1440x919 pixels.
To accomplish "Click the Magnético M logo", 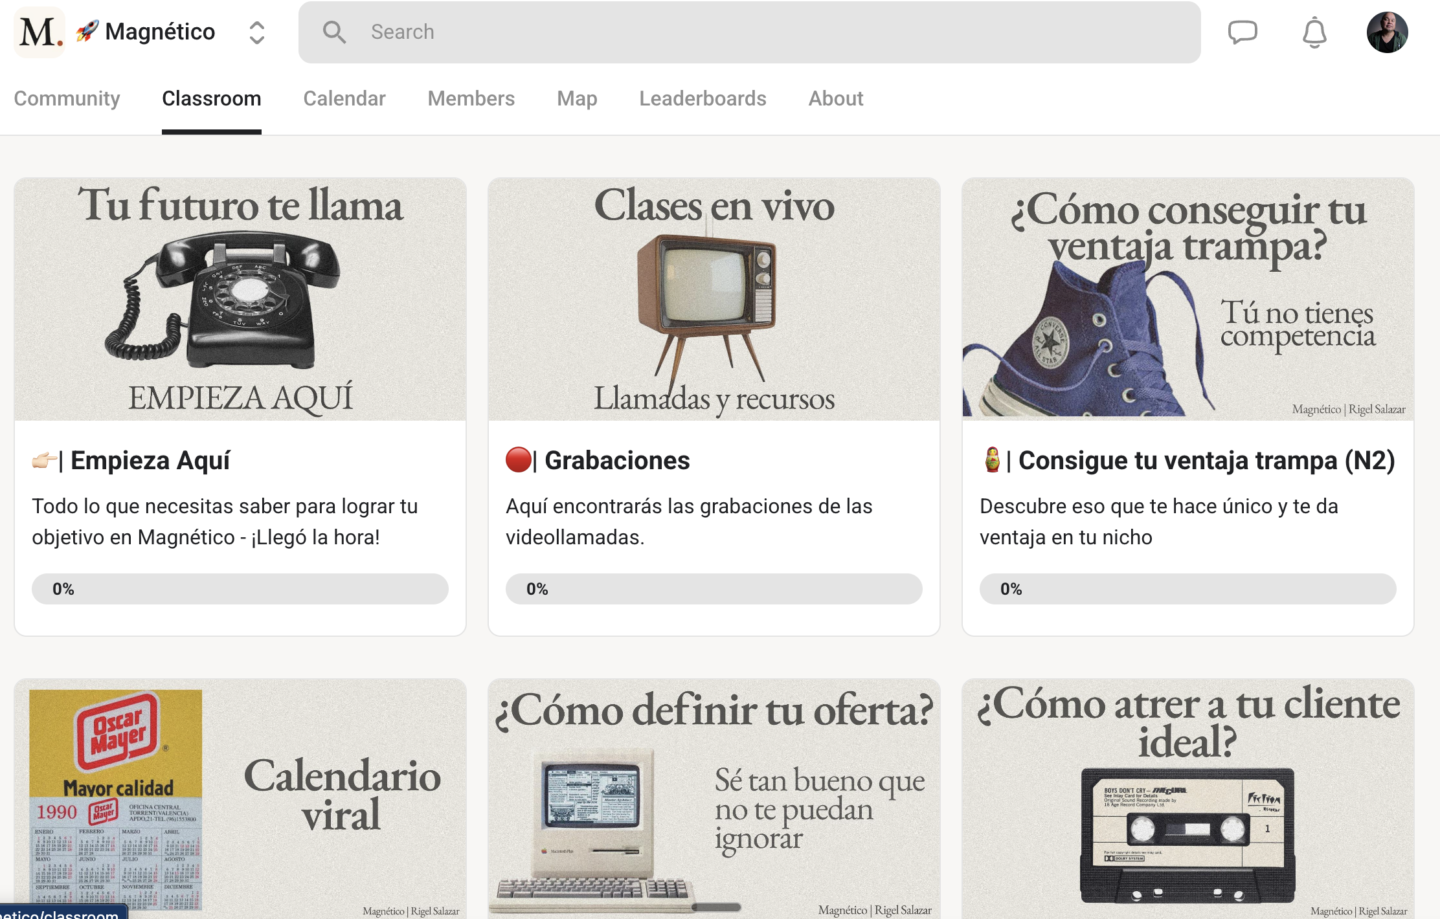I will click(40, 32).
